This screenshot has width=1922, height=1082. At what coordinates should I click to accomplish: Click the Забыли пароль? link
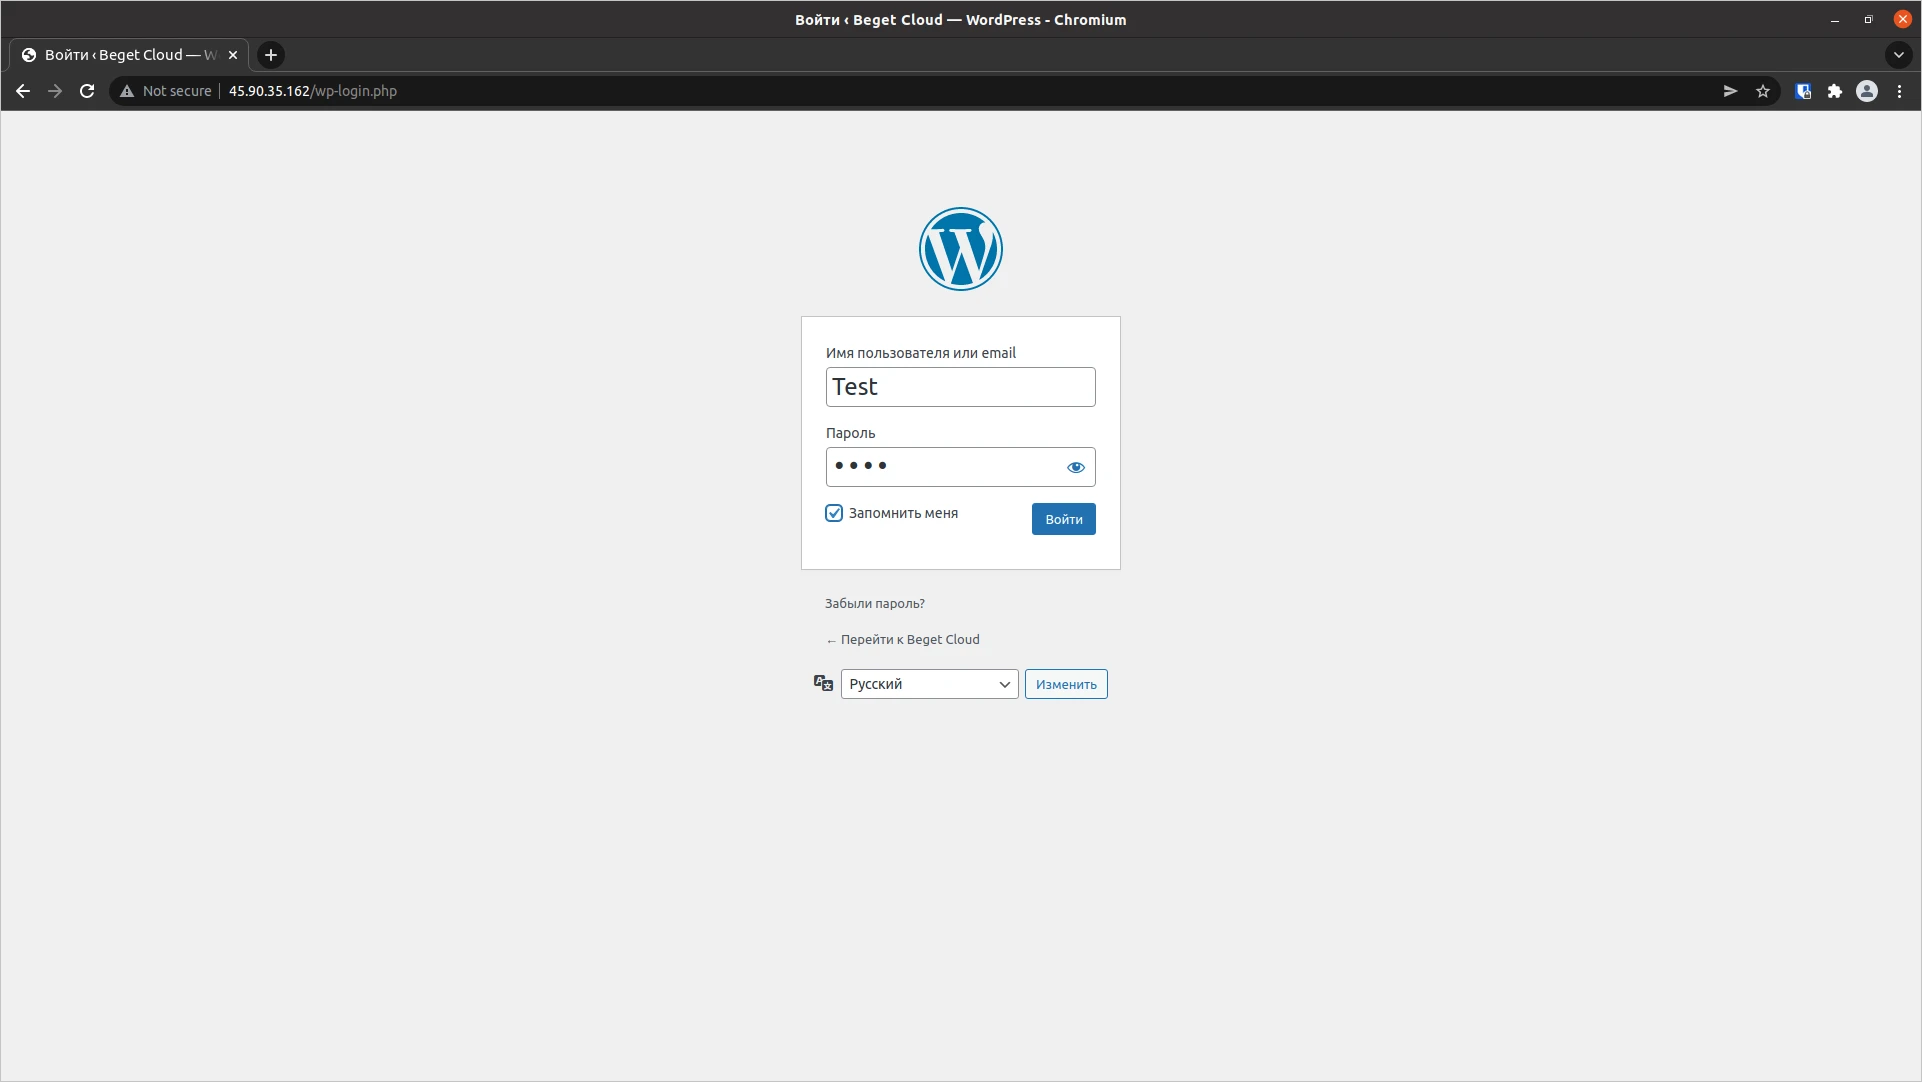click(x=874, y=603)
